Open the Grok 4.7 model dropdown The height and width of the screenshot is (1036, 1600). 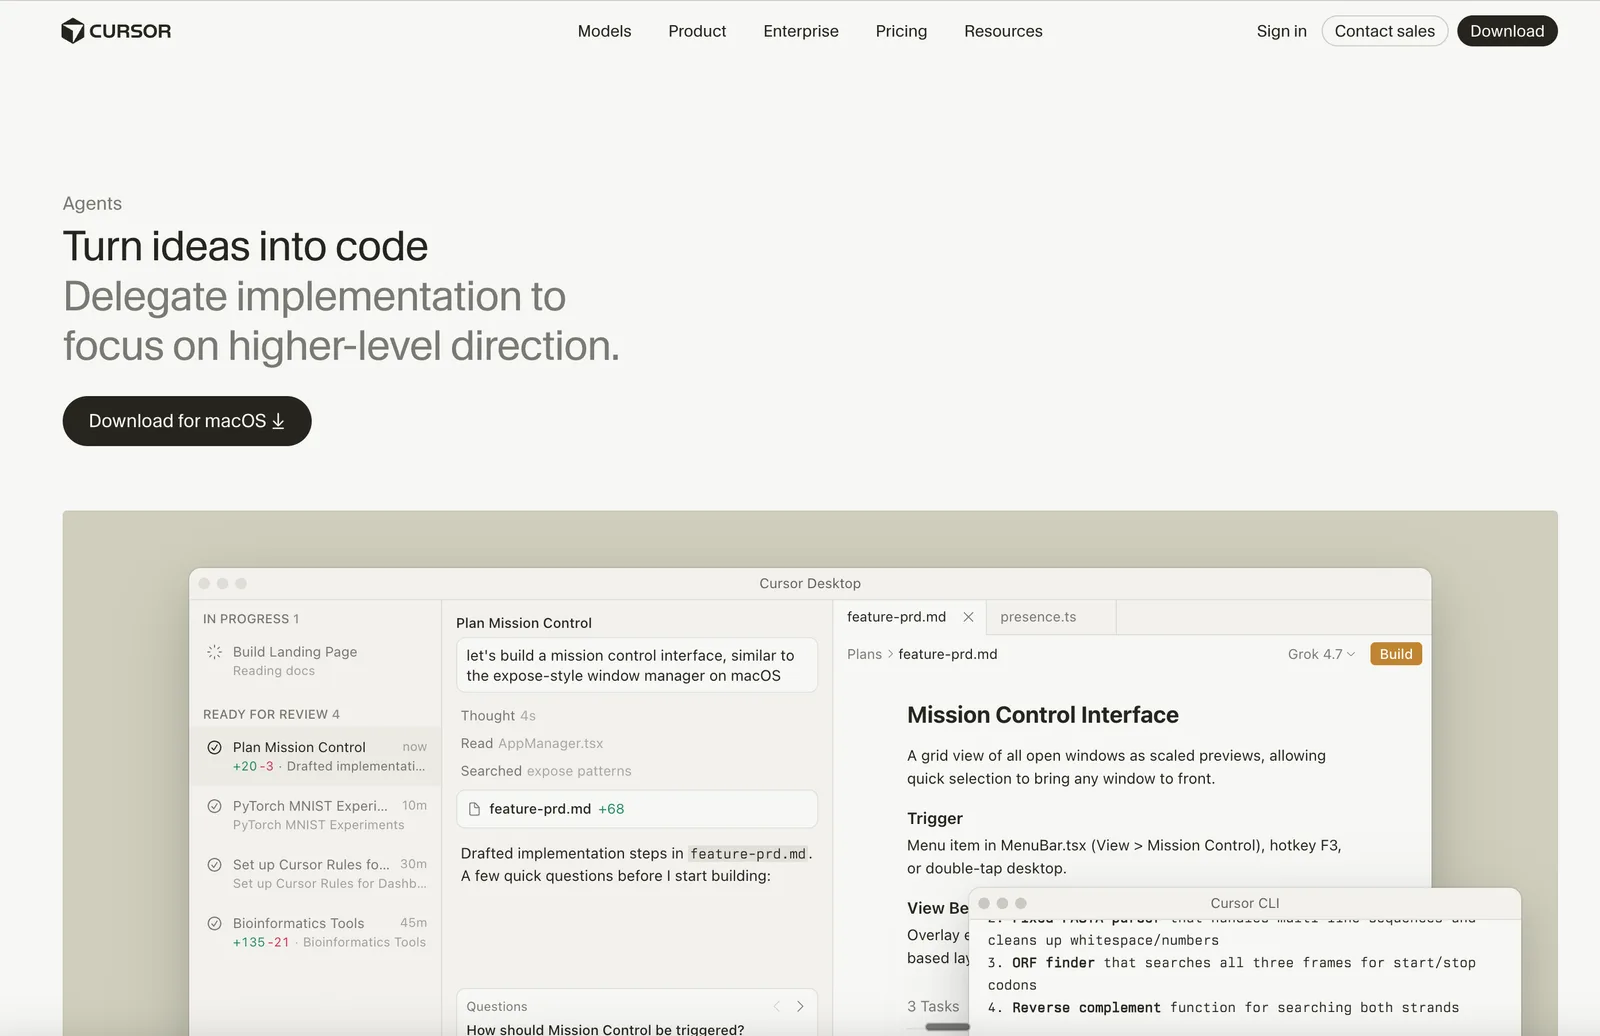(x=1321, y=654)
